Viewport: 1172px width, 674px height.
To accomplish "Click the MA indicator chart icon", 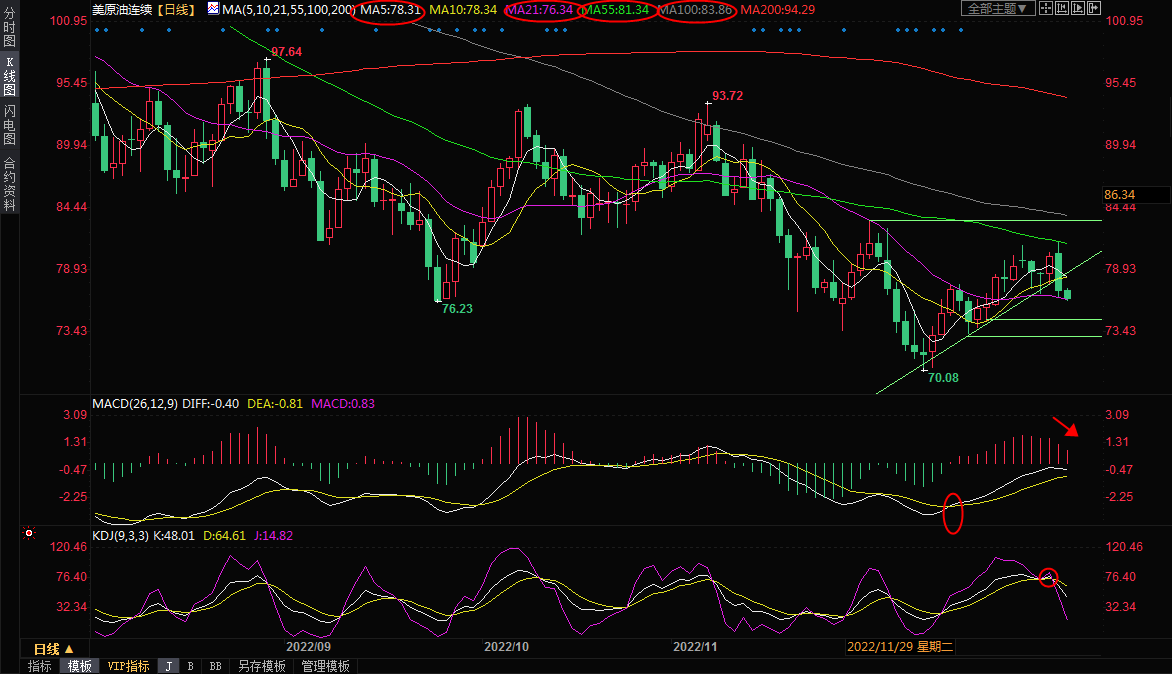I will pos(214,9).
